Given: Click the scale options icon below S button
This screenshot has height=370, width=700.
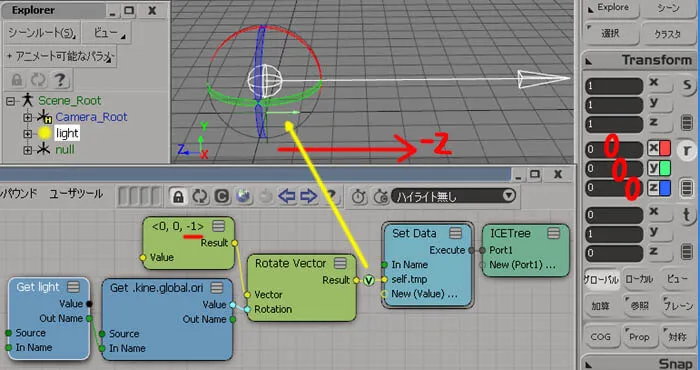Looking at the screenshot, I should tap(687, 123).
